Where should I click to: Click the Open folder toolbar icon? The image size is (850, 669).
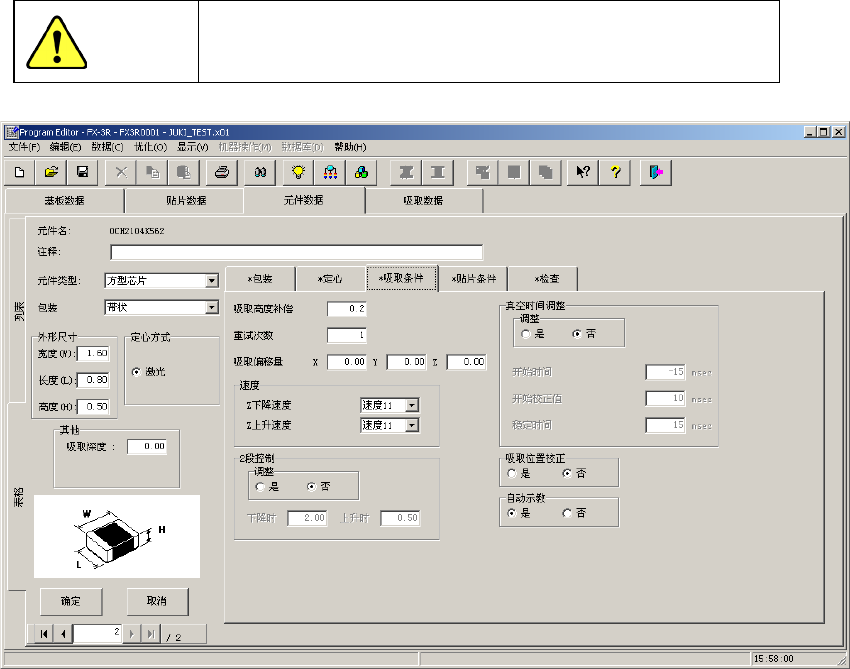click(x=51, y=172)
